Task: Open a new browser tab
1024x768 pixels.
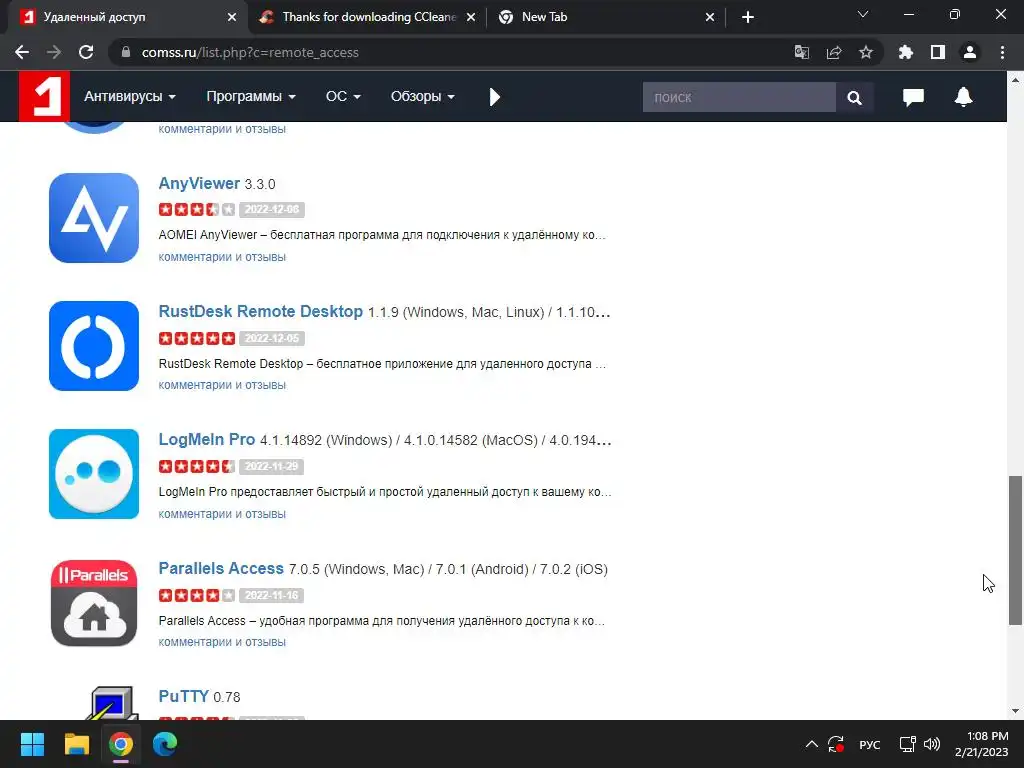Action: pos(748,17)
